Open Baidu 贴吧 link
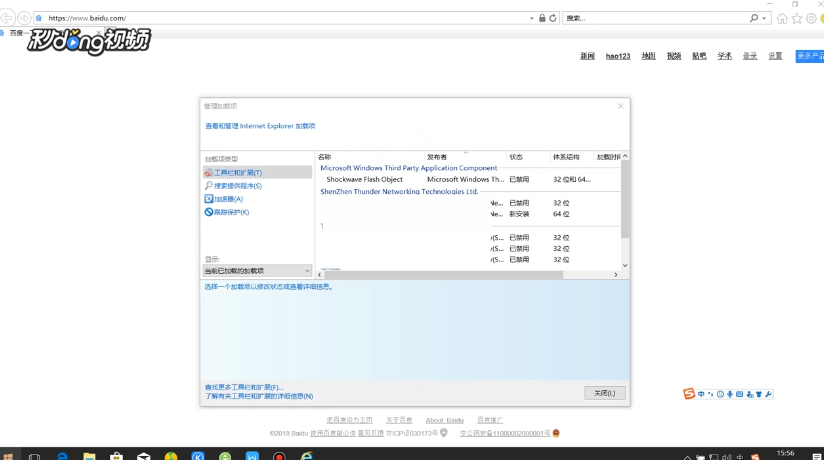 (x=699, y=56)
